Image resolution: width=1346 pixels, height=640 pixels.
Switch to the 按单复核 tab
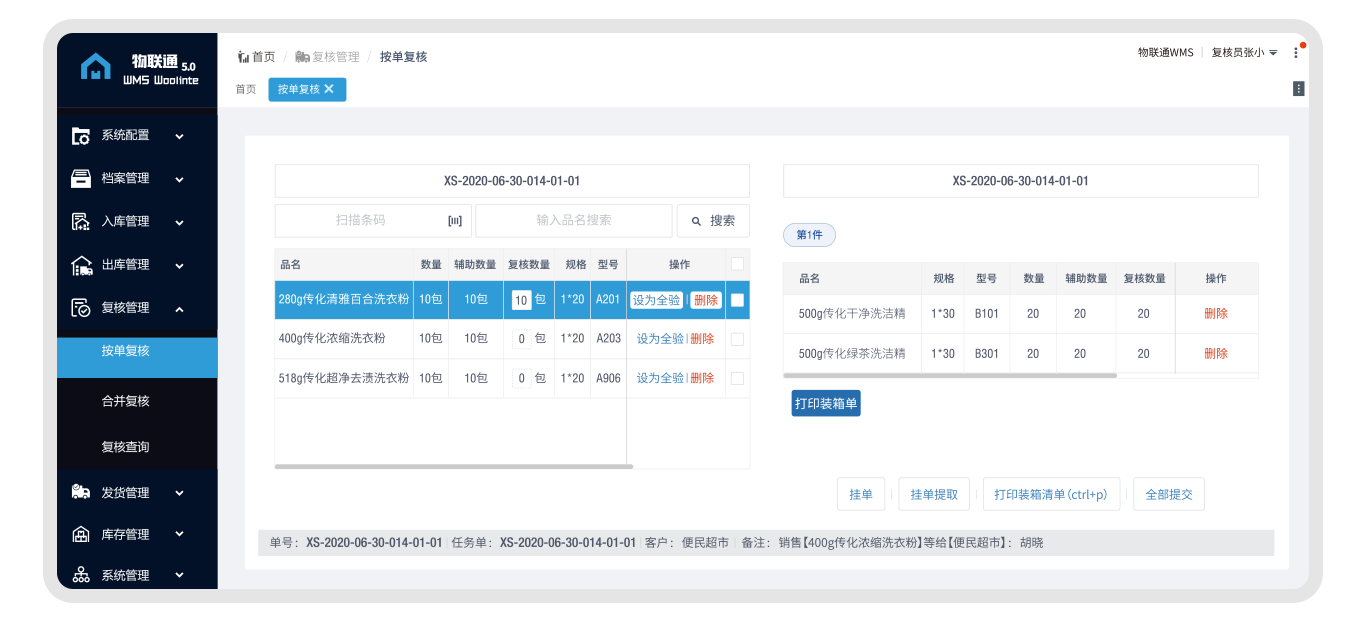[300, 89]
